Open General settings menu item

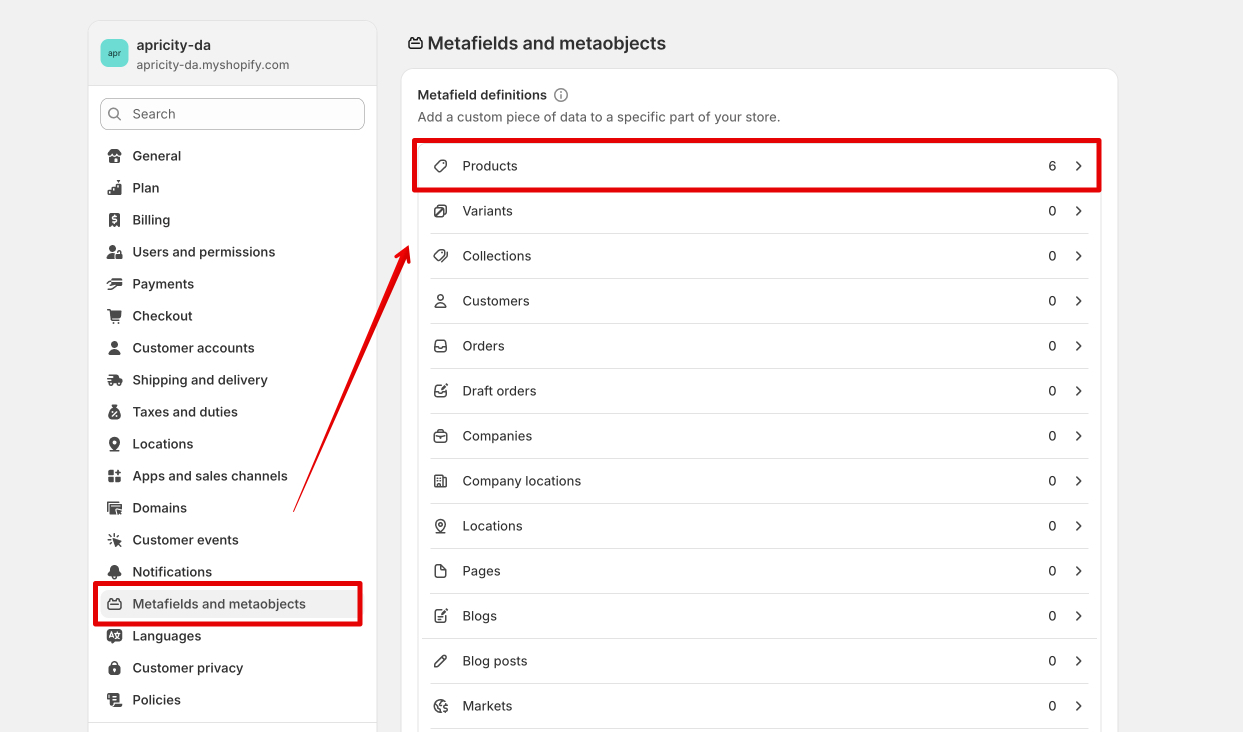pyautogui.click(x=157, y=156)
